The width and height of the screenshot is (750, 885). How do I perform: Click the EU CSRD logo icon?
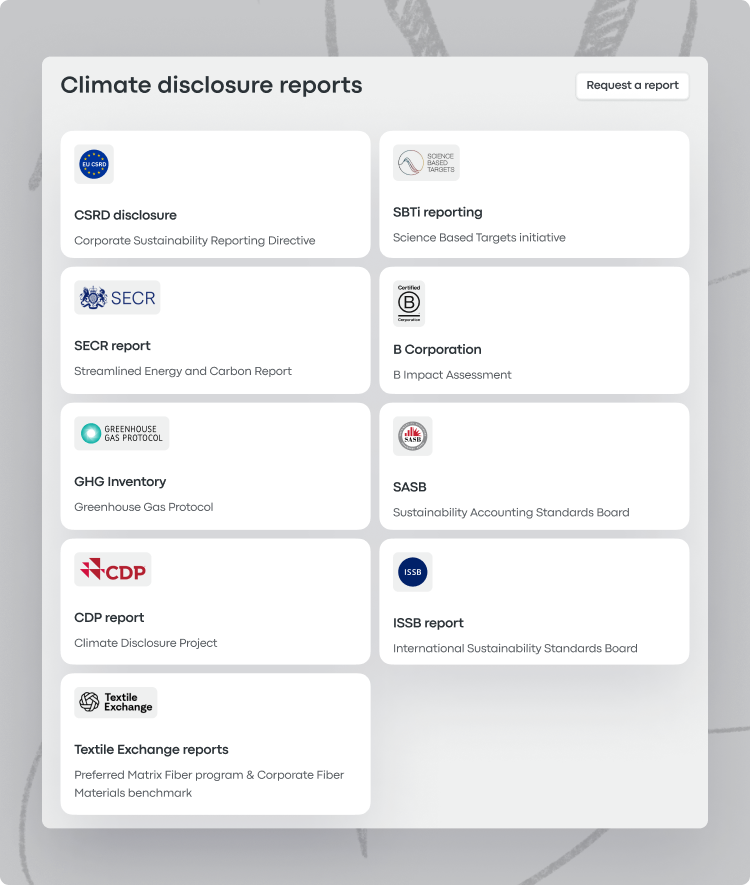click(94, 164)
